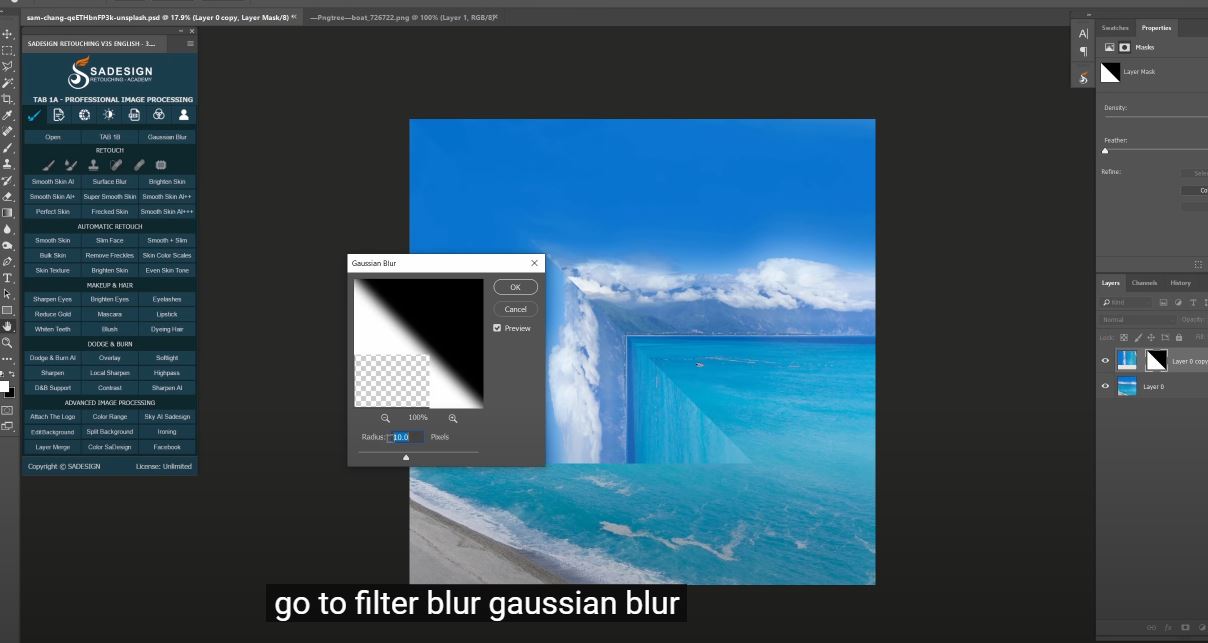Select the Crop tool
Image resolution: width=1208 pixels, height=643 pixels.
pos(7,99)
